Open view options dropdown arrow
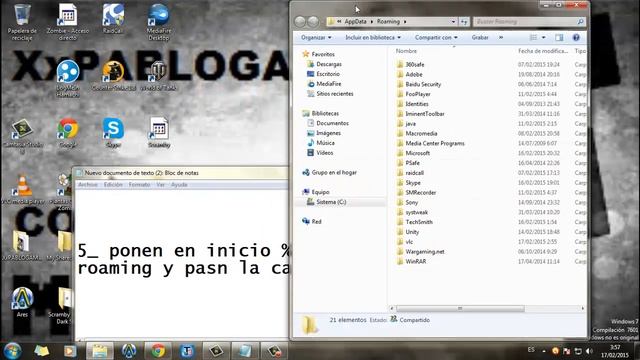Viewport: 640px width, 360px height. coord(543,38)
